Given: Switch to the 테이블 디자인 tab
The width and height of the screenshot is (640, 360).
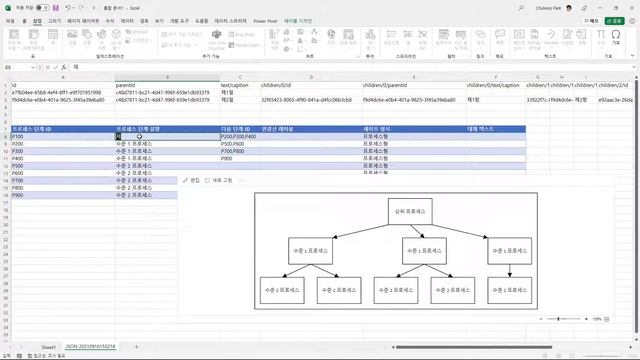Looking at the screenshot, I should (298, 21).
